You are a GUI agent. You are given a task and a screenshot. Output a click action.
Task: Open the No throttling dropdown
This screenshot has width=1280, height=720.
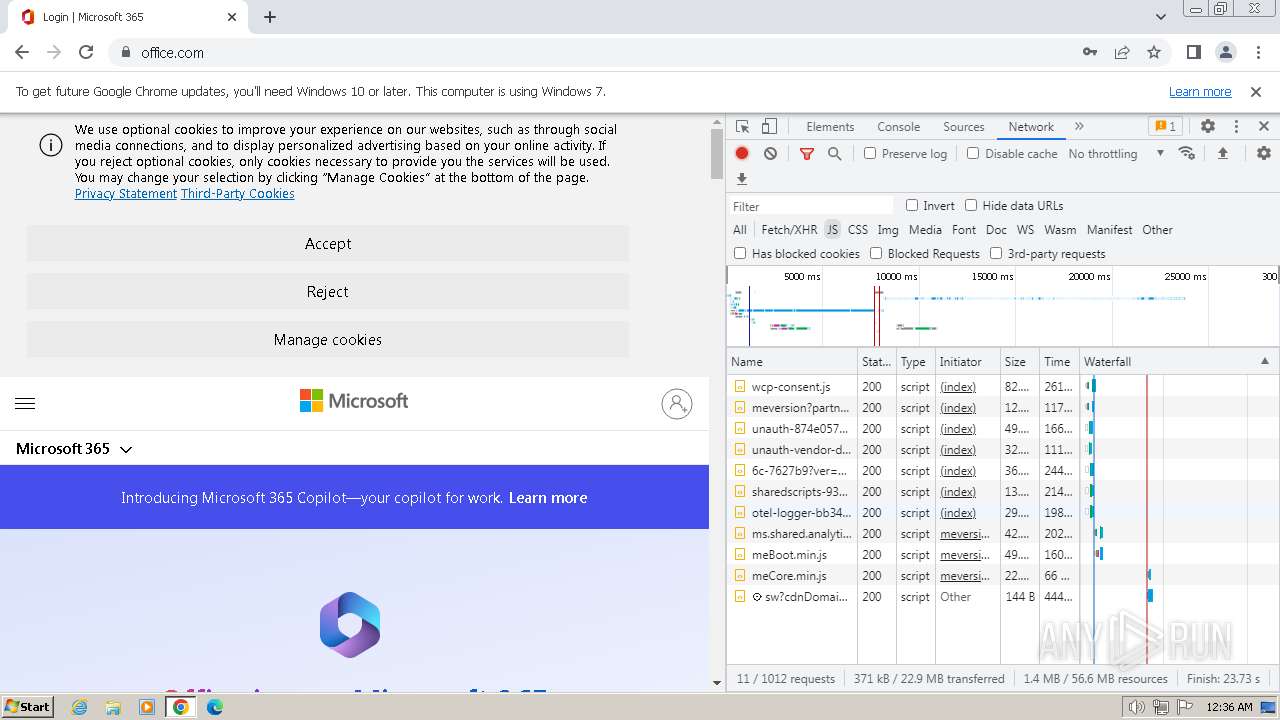click(1116, 153)
